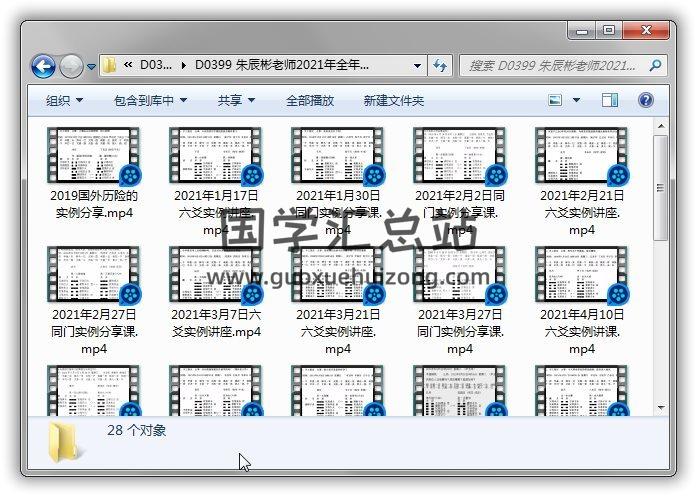
Task: Click the 全部播放 button
Action: (310, 100)
